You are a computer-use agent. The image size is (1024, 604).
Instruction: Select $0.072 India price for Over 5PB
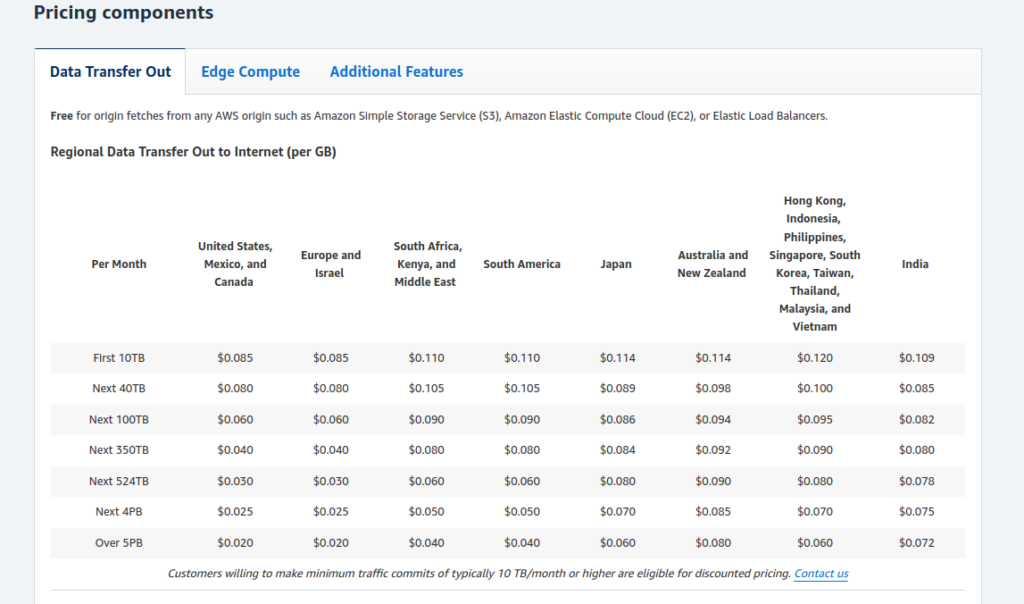pyautogui.click(x=916, y=543)
